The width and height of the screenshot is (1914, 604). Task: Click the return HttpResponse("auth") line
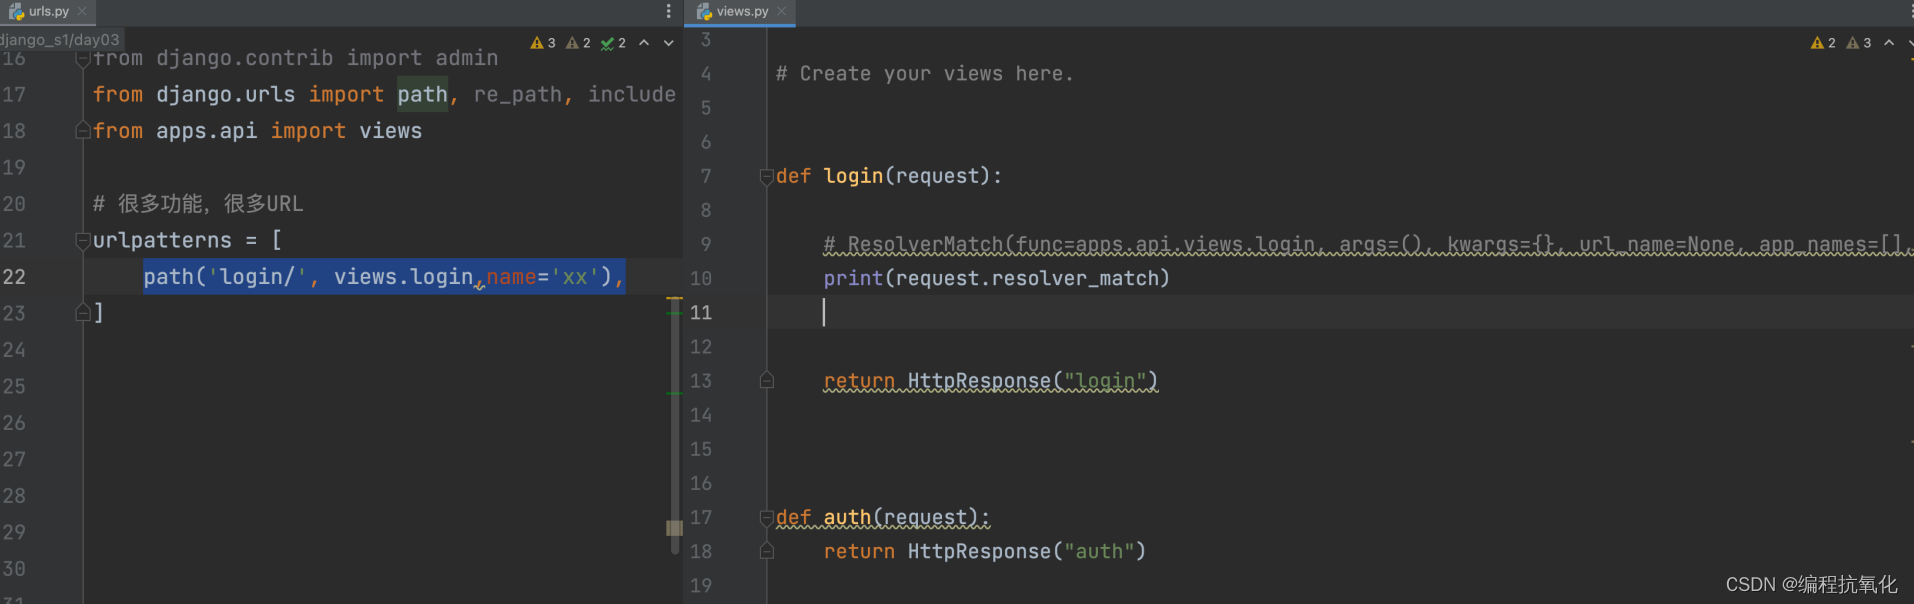click(984, 551)
